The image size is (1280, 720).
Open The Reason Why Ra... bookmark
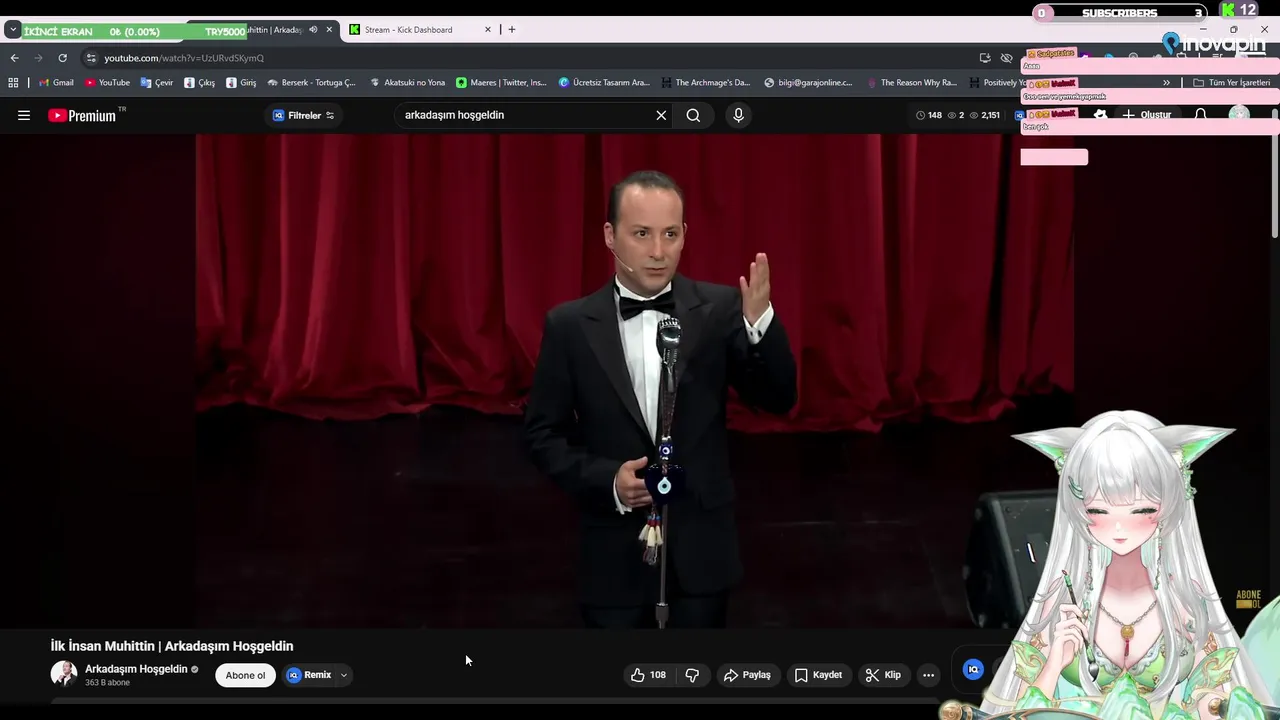point(911,83)
